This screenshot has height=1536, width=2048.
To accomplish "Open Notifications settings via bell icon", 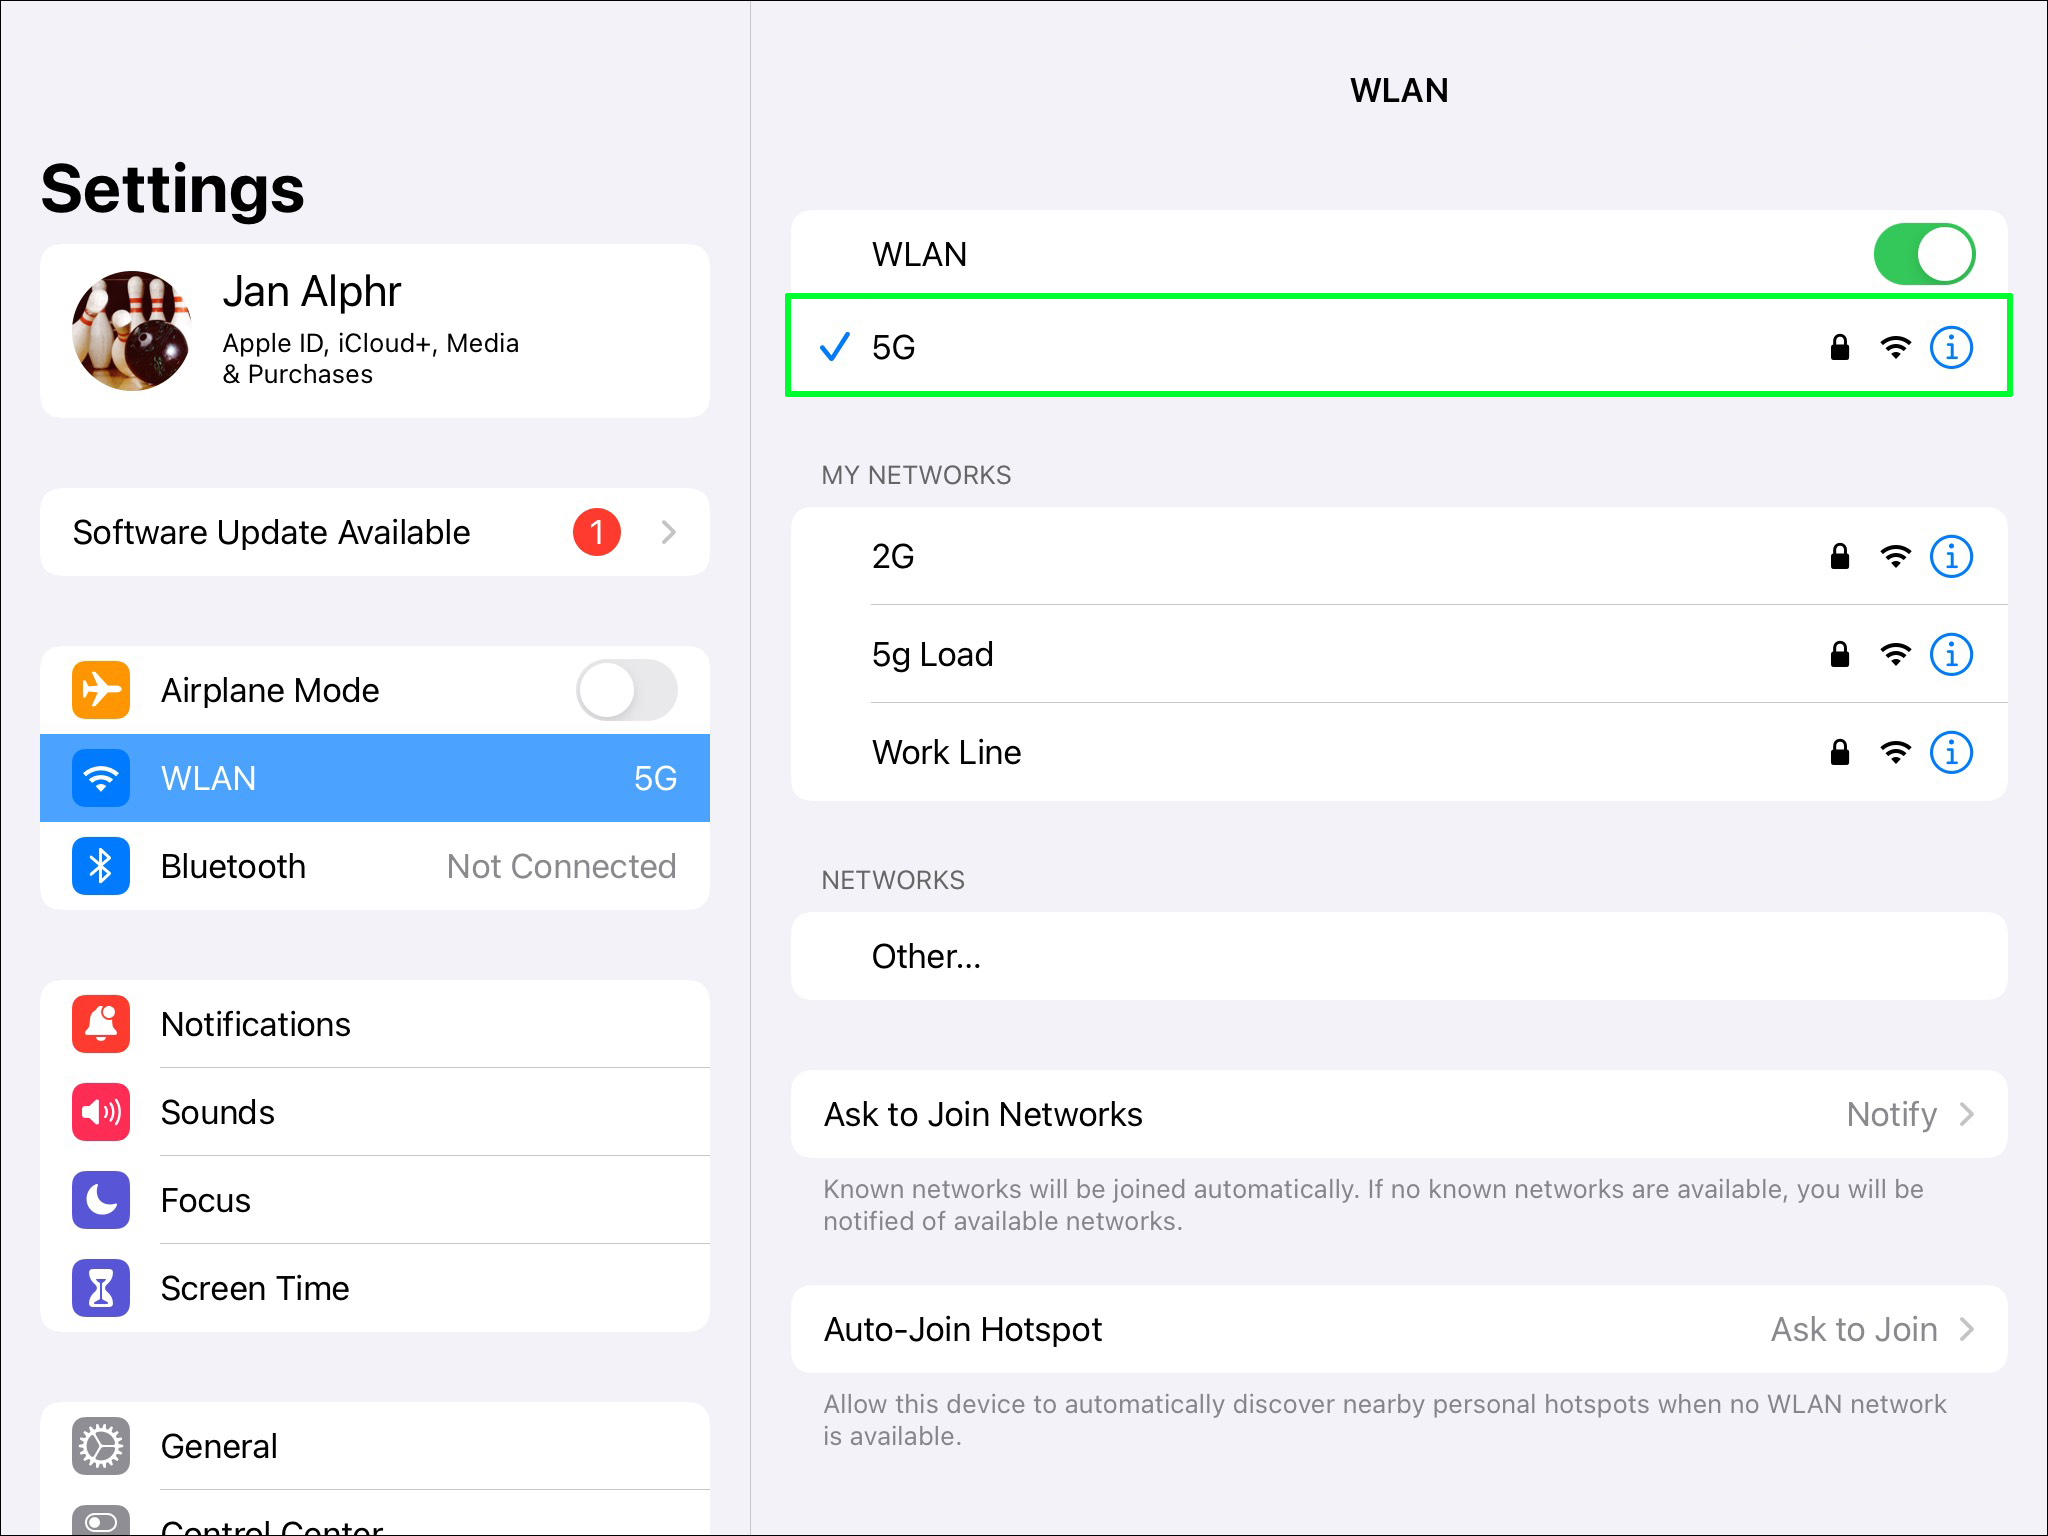I will (x=101, y=1024).
